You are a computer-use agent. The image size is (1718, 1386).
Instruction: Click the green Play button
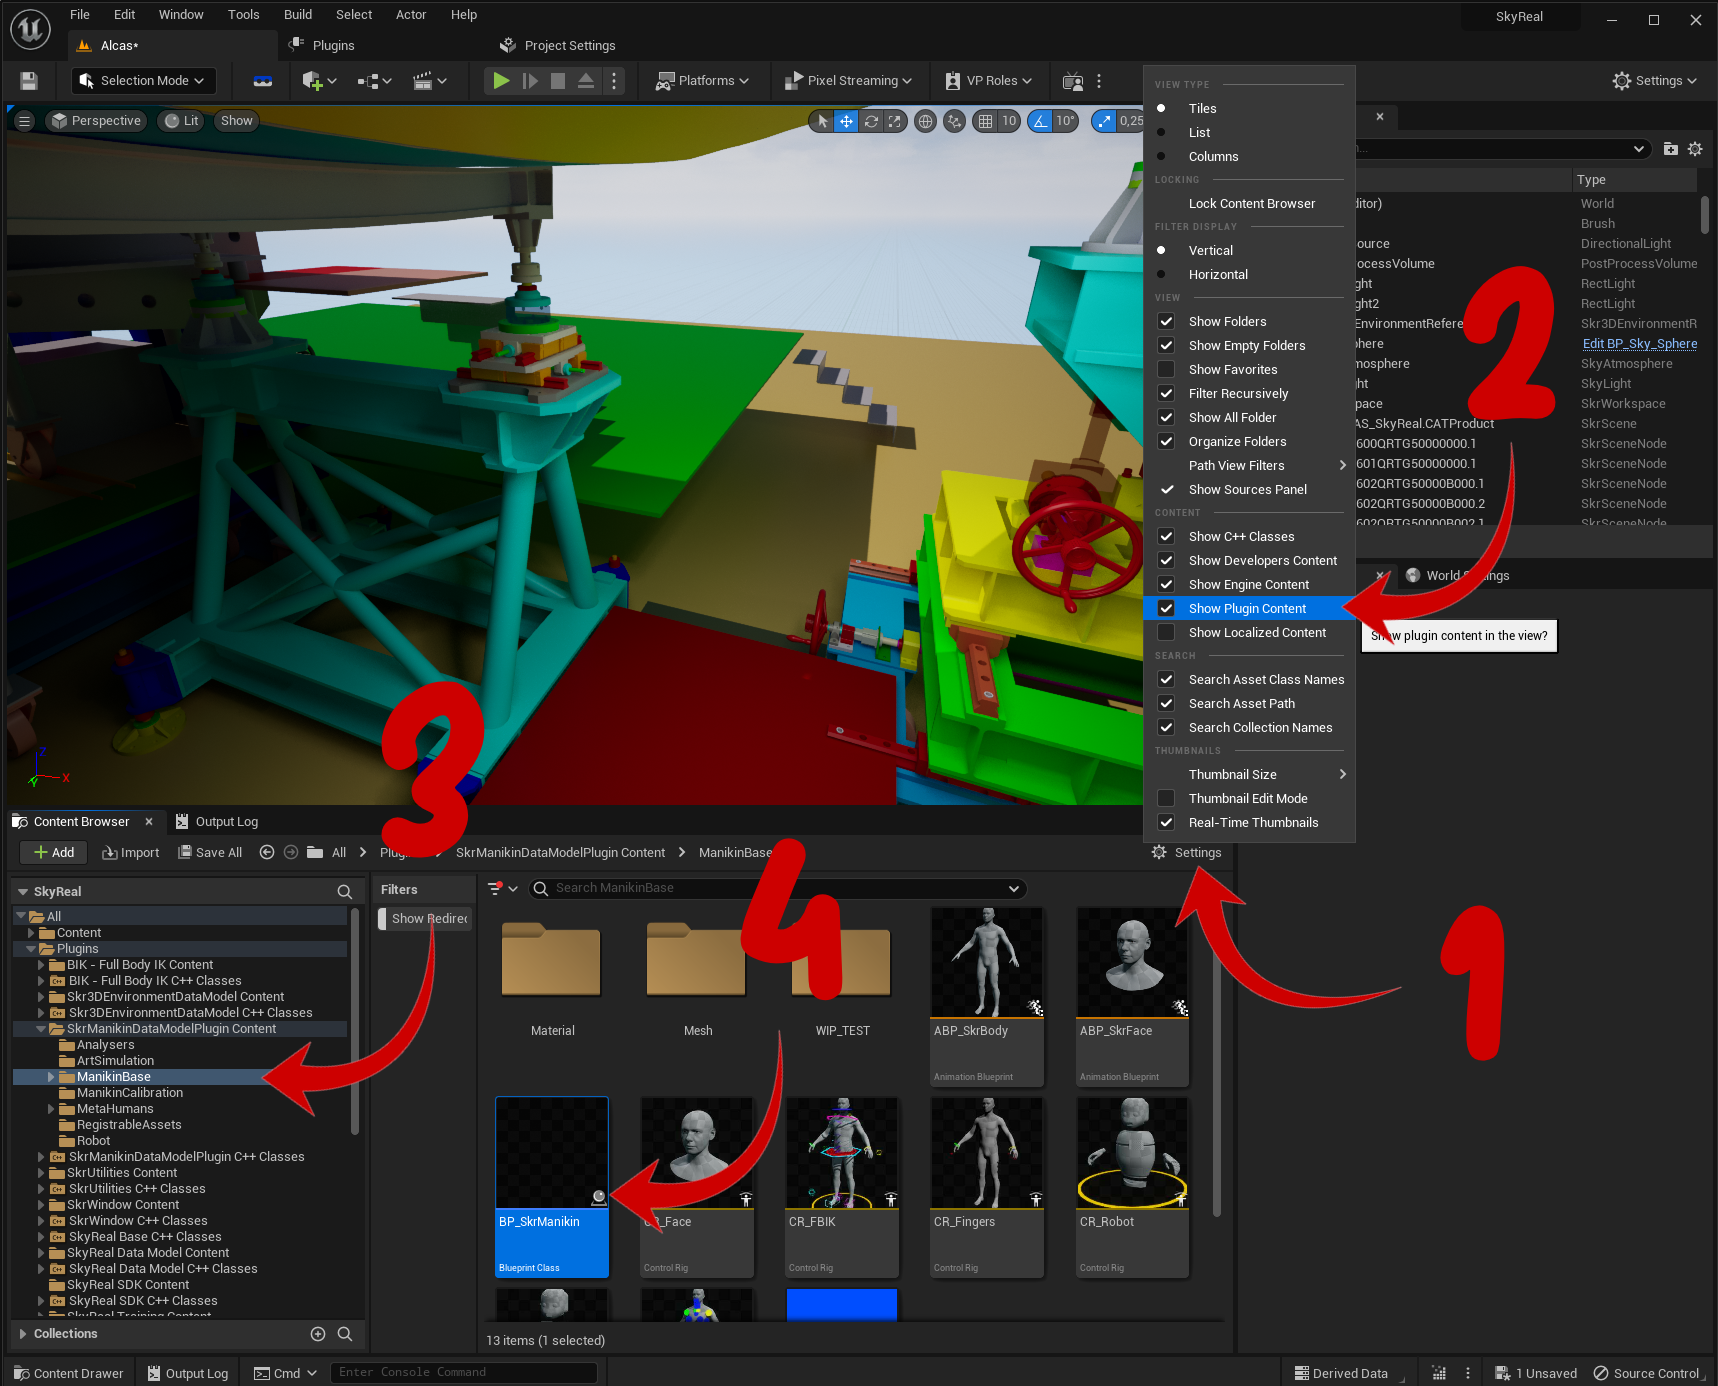[501, 81]
